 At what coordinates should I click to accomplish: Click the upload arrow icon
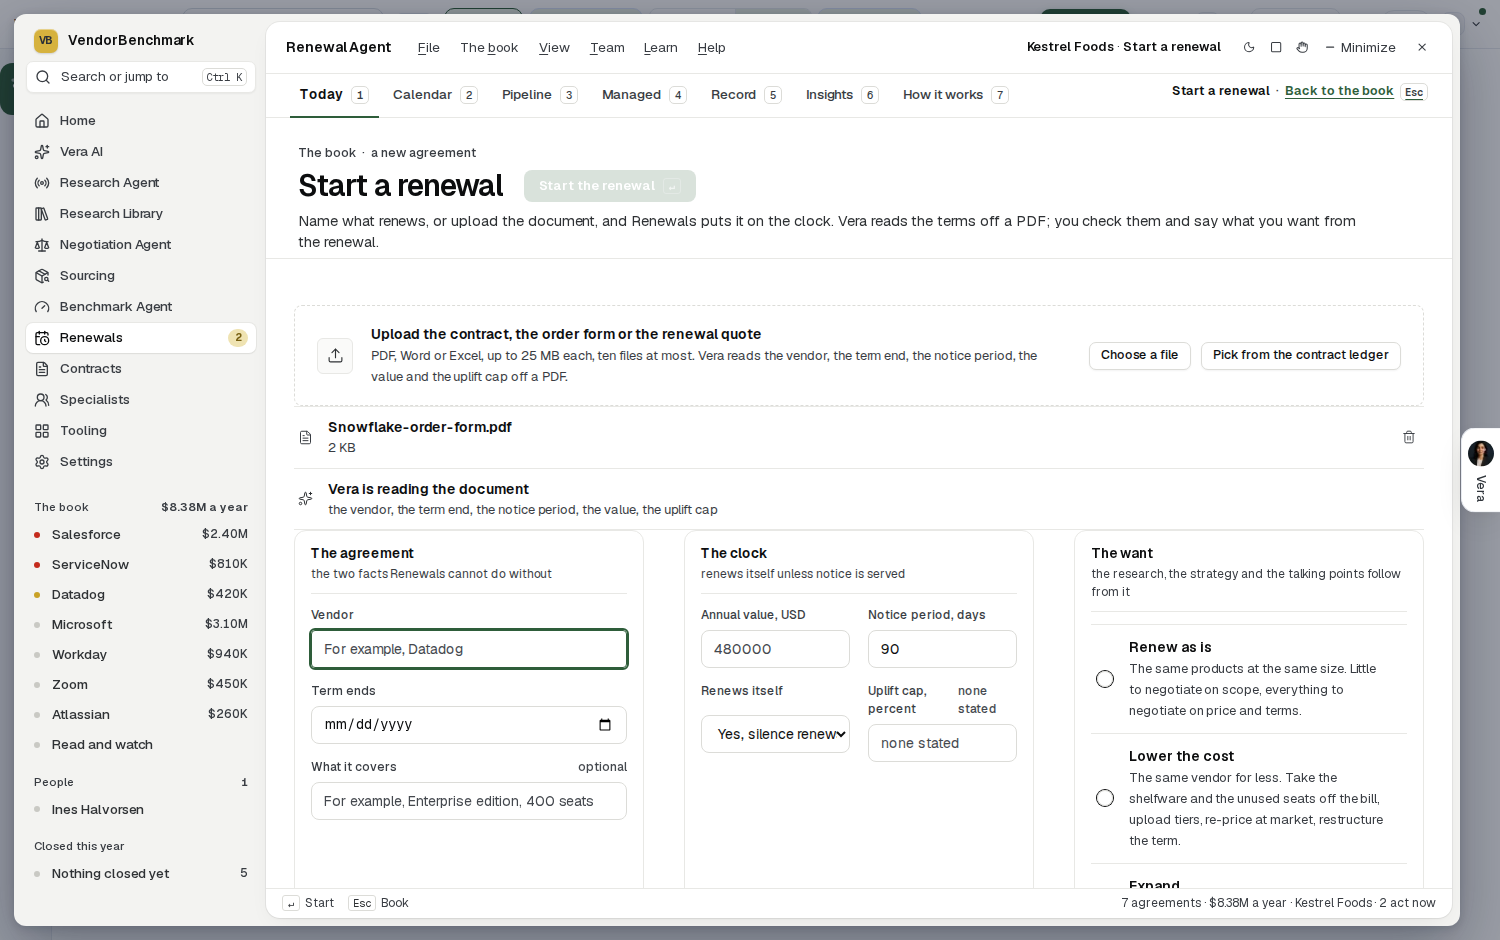[x=335, y=356]
